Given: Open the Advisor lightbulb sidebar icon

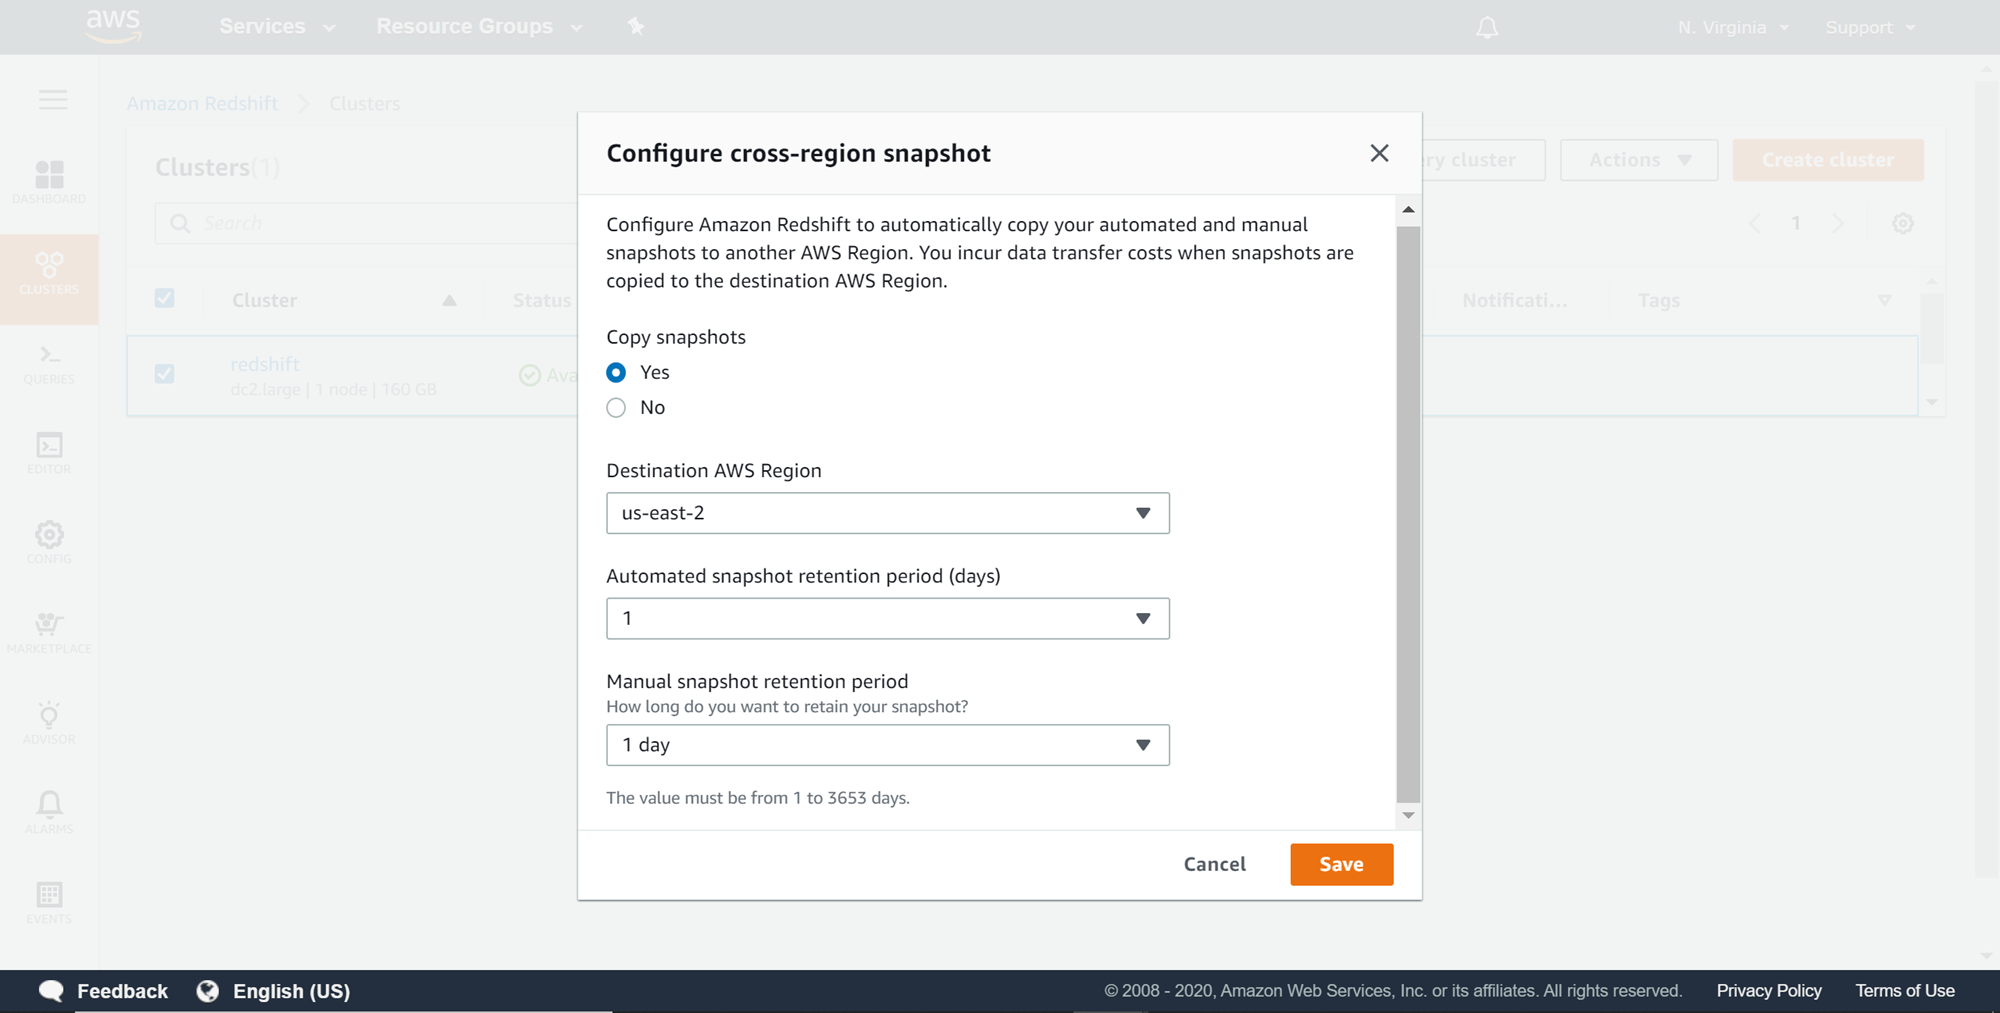Looking at the screenshot, I should (49, 722).
